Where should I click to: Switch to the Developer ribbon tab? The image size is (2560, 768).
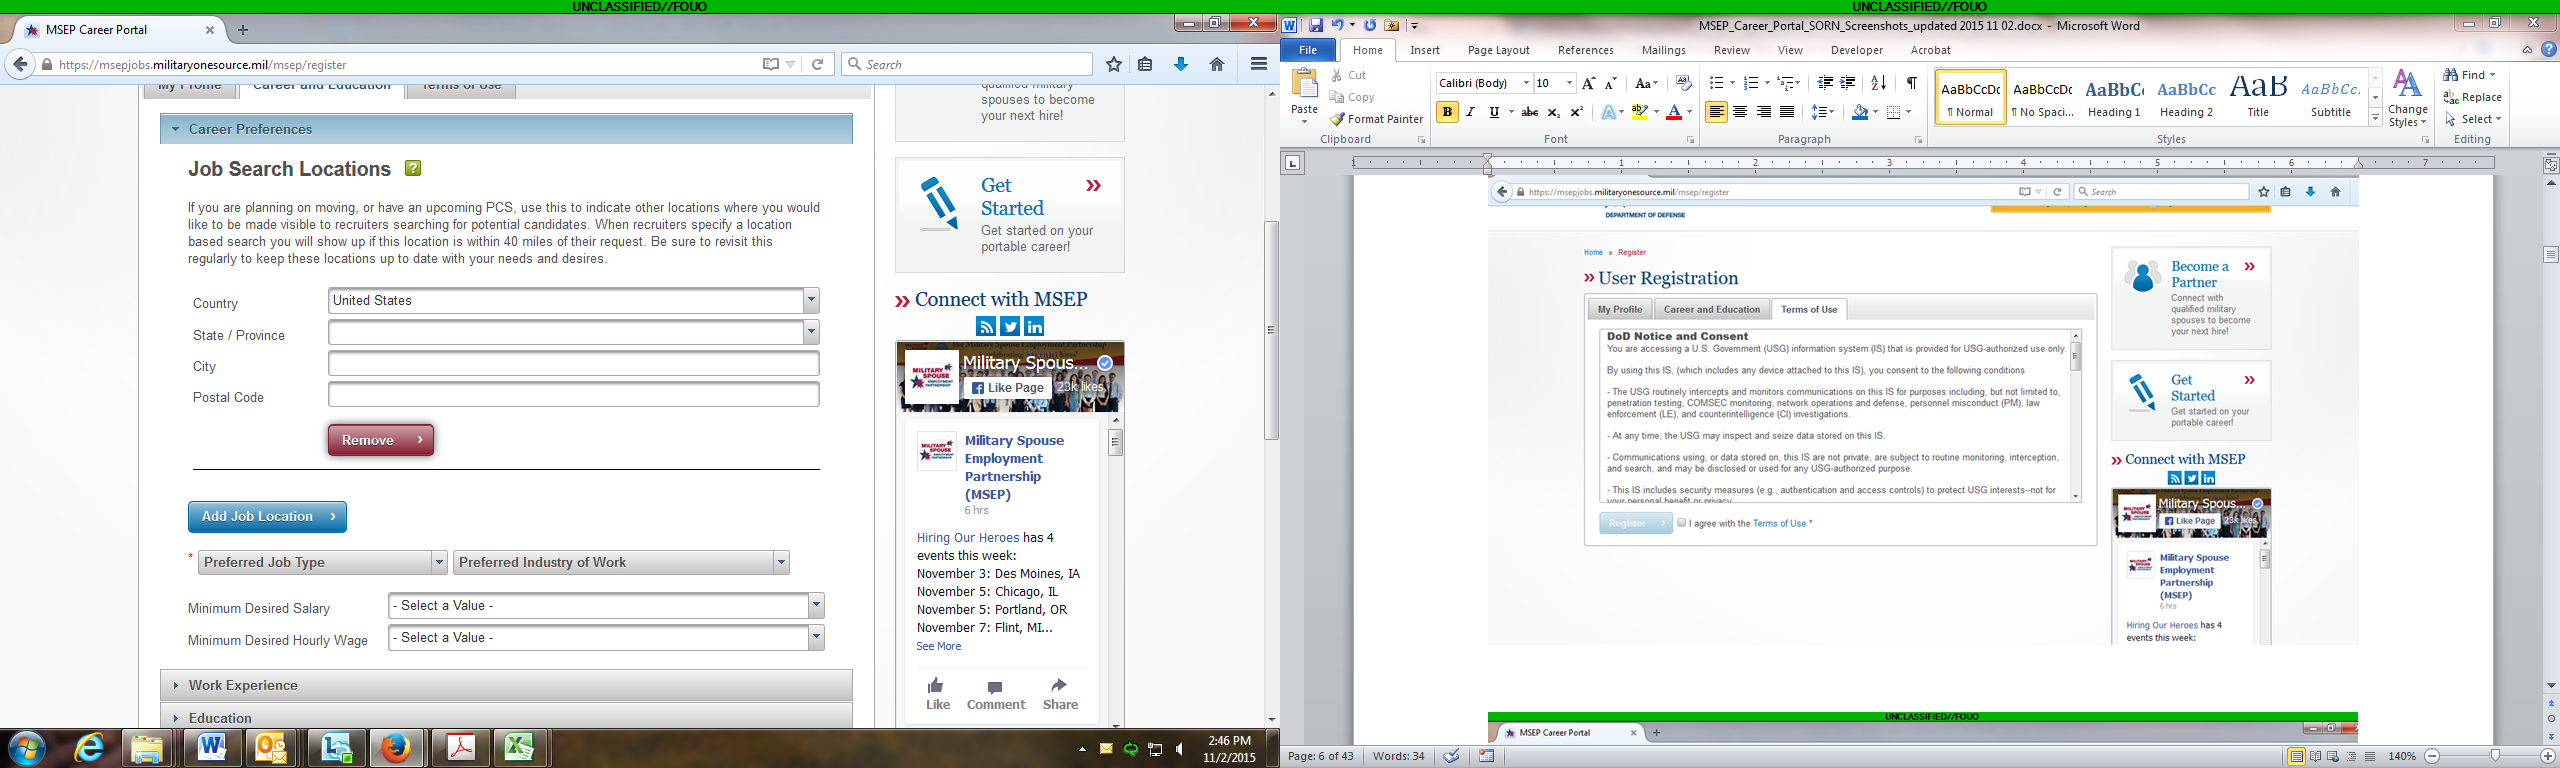pos(1856,50)
